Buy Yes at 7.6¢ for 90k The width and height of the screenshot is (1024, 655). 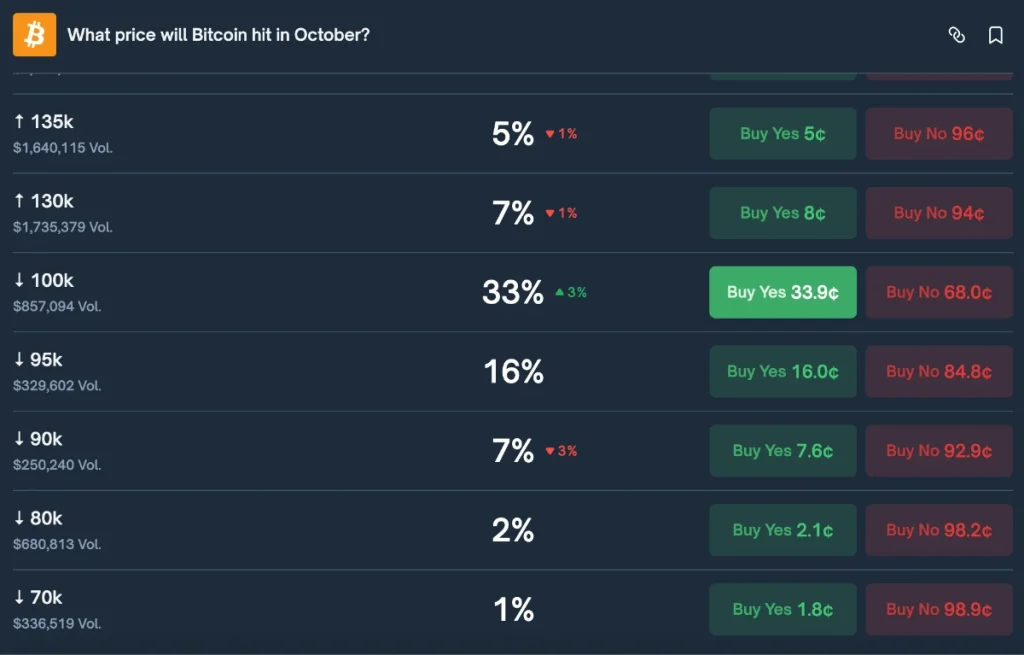pyautogui.click(x=782, y=450)
